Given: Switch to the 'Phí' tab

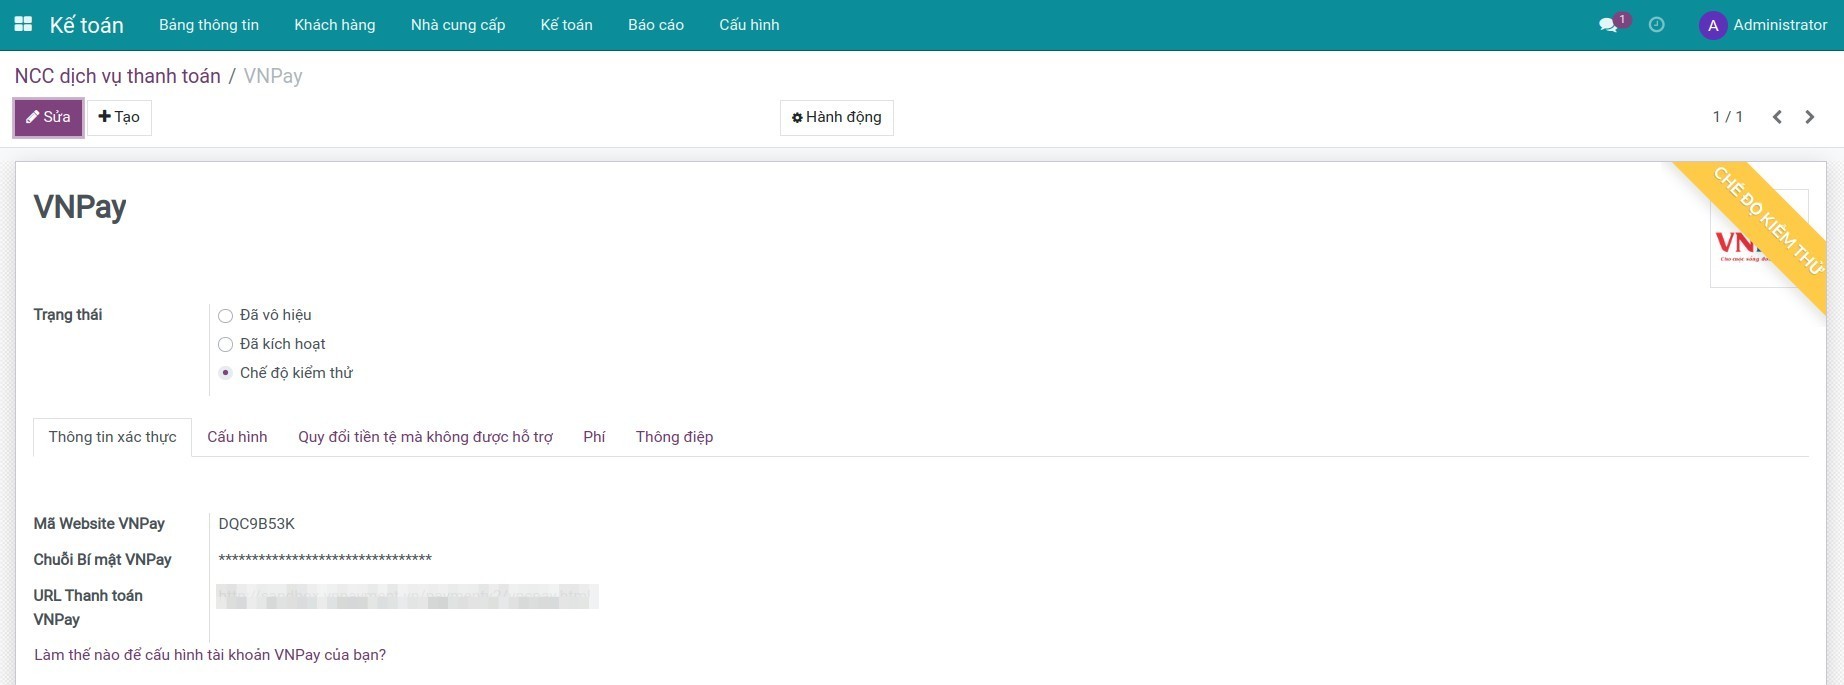Looking at the screenshot, I should pos(594,437).
